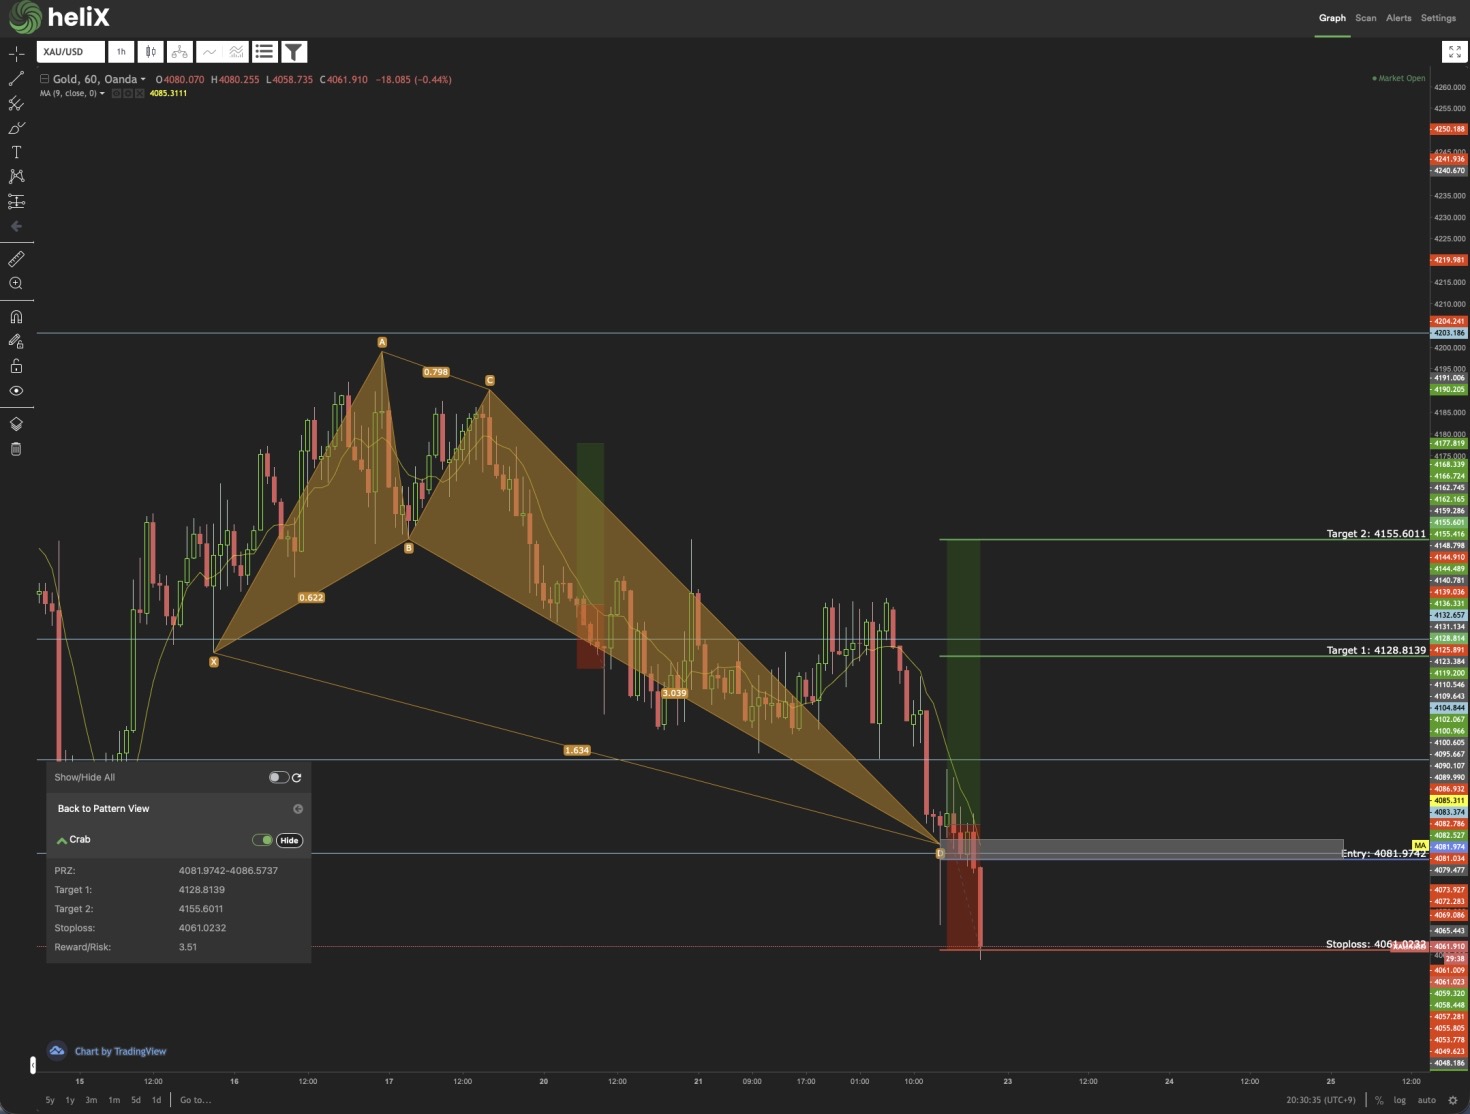This screenshot has height=1114, width=1470.
Task: Select the long position prediction tool
Action: point(16,201)
